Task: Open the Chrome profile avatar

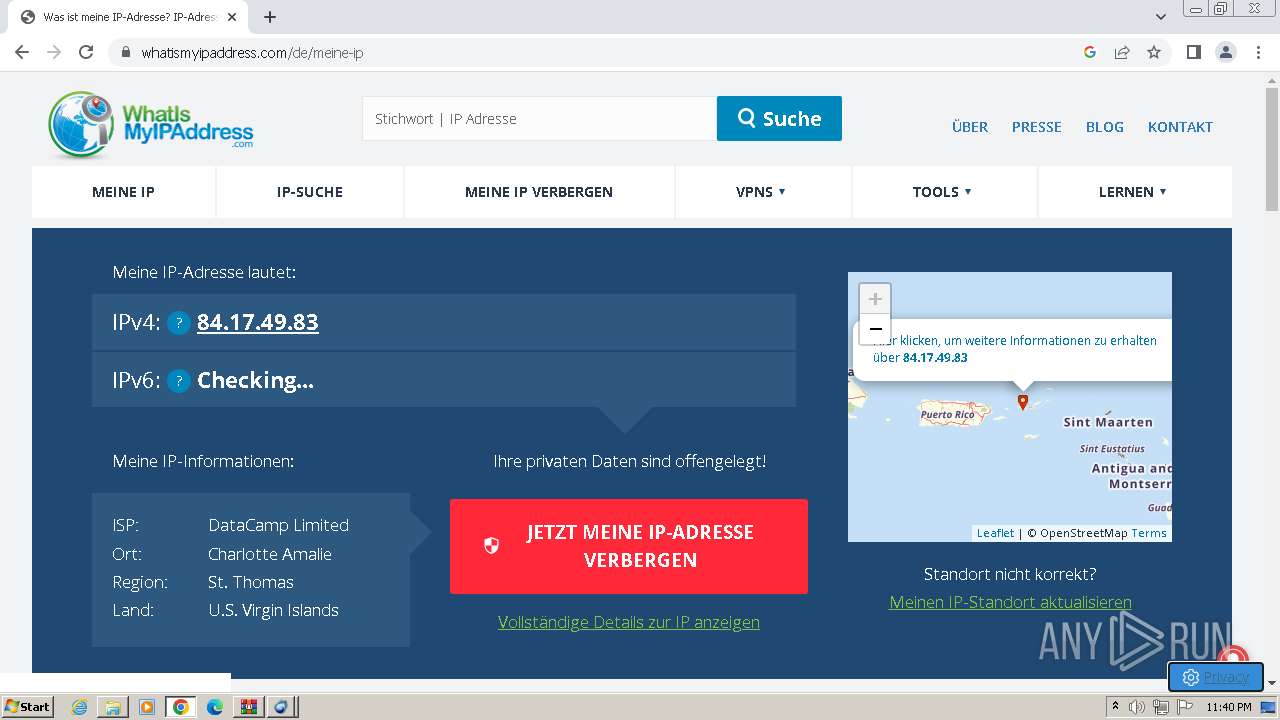Action: click(x=1226, y=52)
